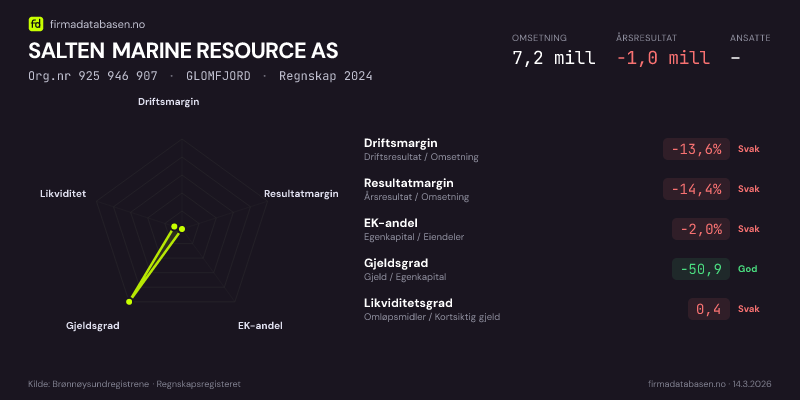Click the Resultatmargin radar axis label
This screenshot has width=800, height=400.
pos(301,194)
